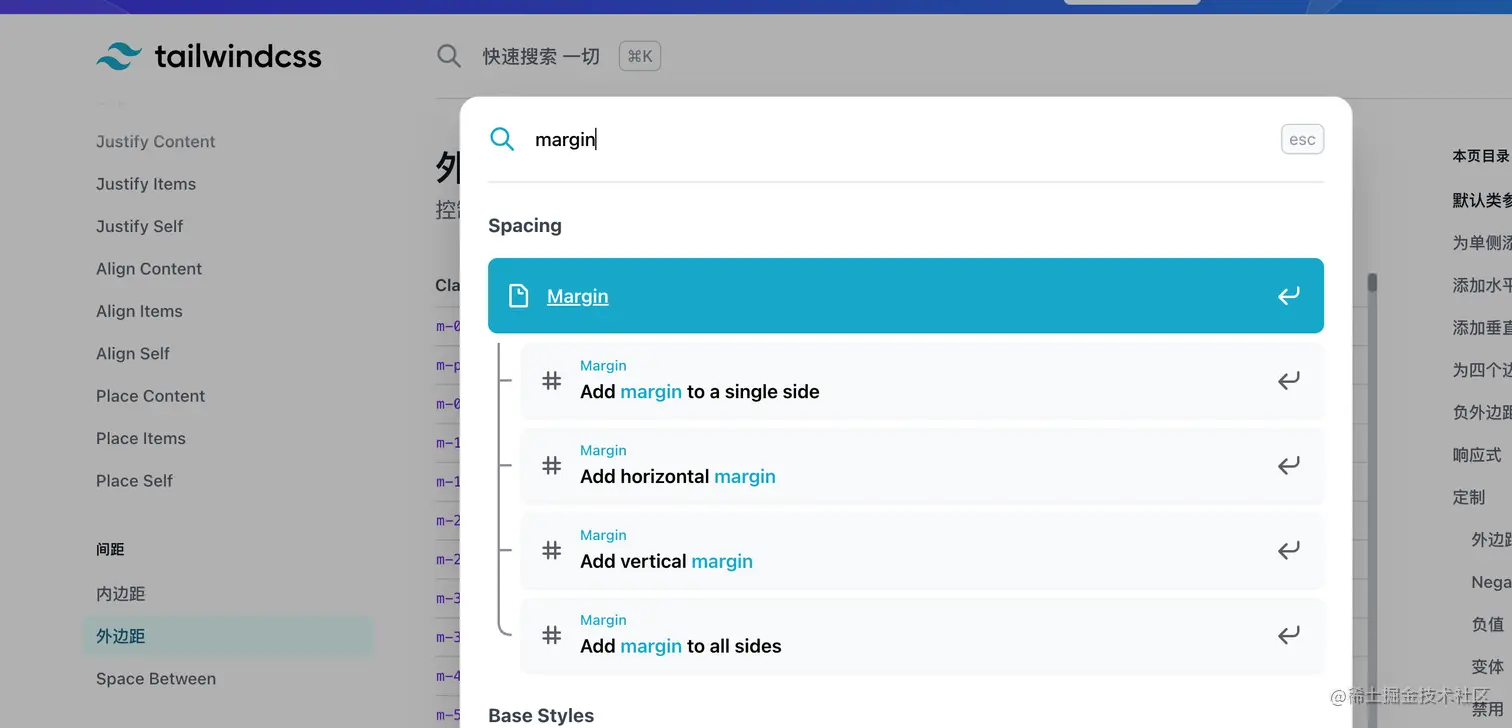Click enter arrow on Add horizontal margin
This screenshot has width=1512, height=728.
[x=1289, y=465]
